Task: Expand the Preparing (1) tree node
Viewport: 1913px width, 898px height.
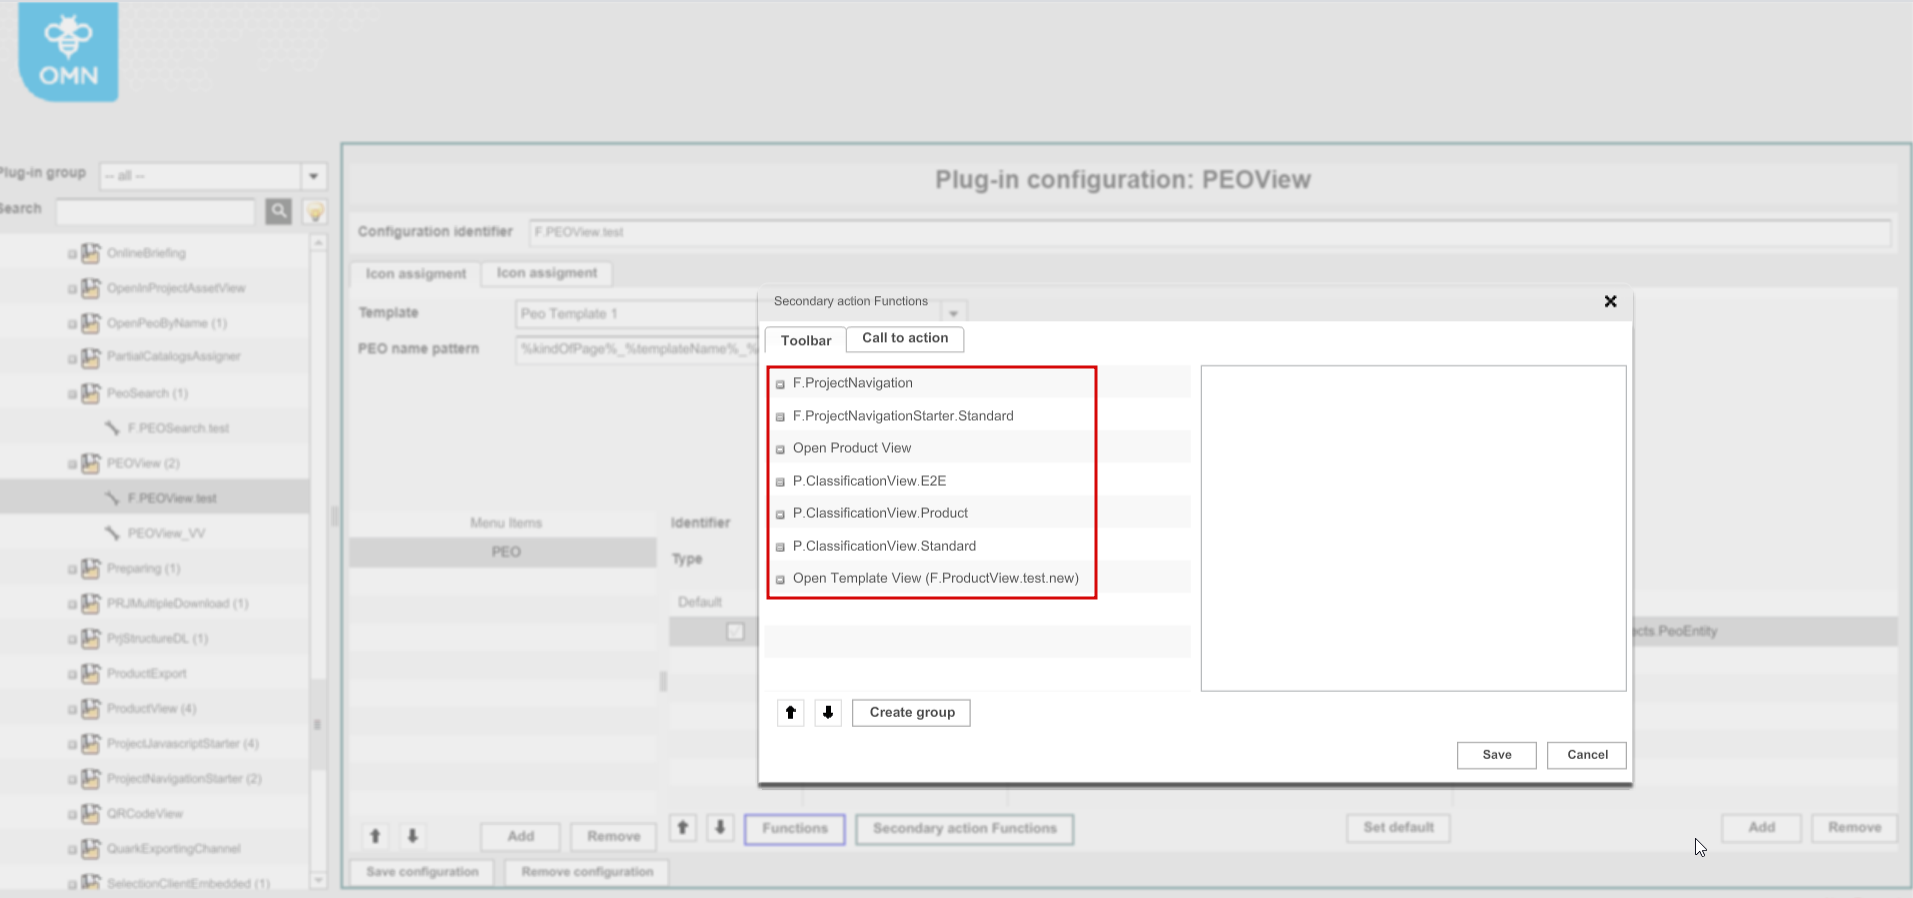Action: (x=72, y=568)
